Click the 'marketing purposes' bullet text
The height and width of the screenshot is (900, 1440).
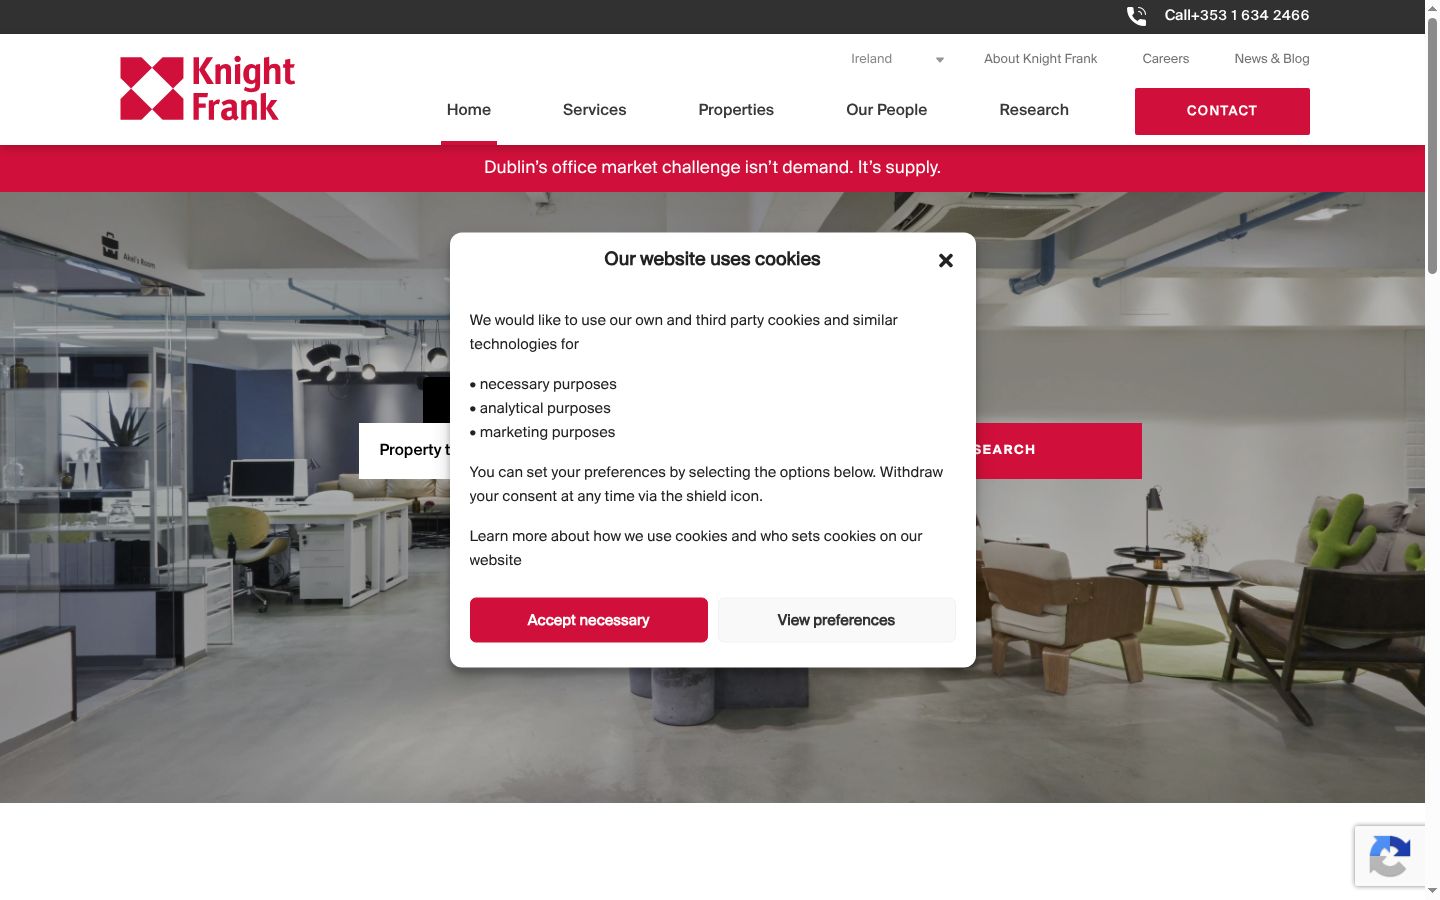coord(547,432)
